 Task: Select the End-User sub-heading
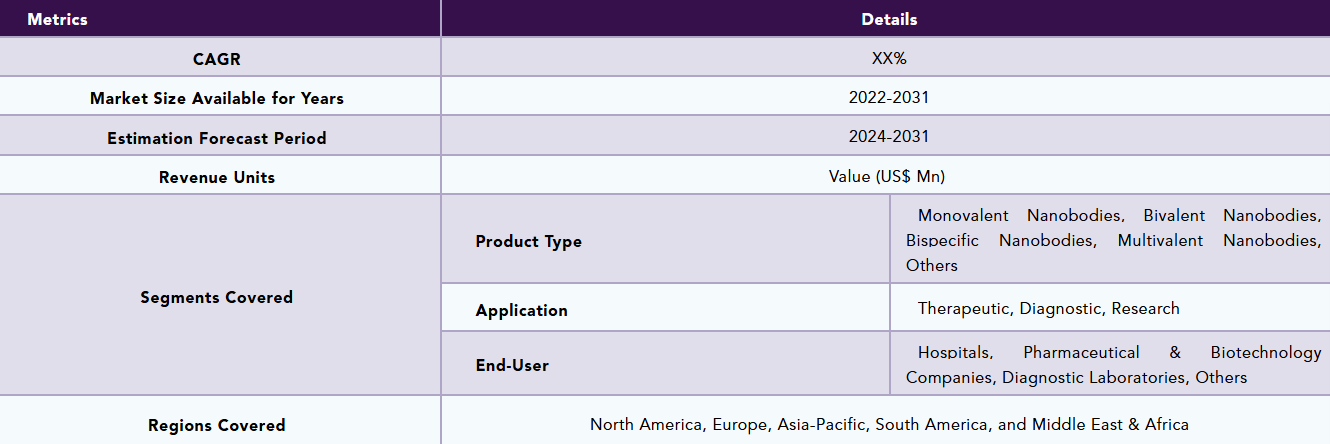(512, 365)
